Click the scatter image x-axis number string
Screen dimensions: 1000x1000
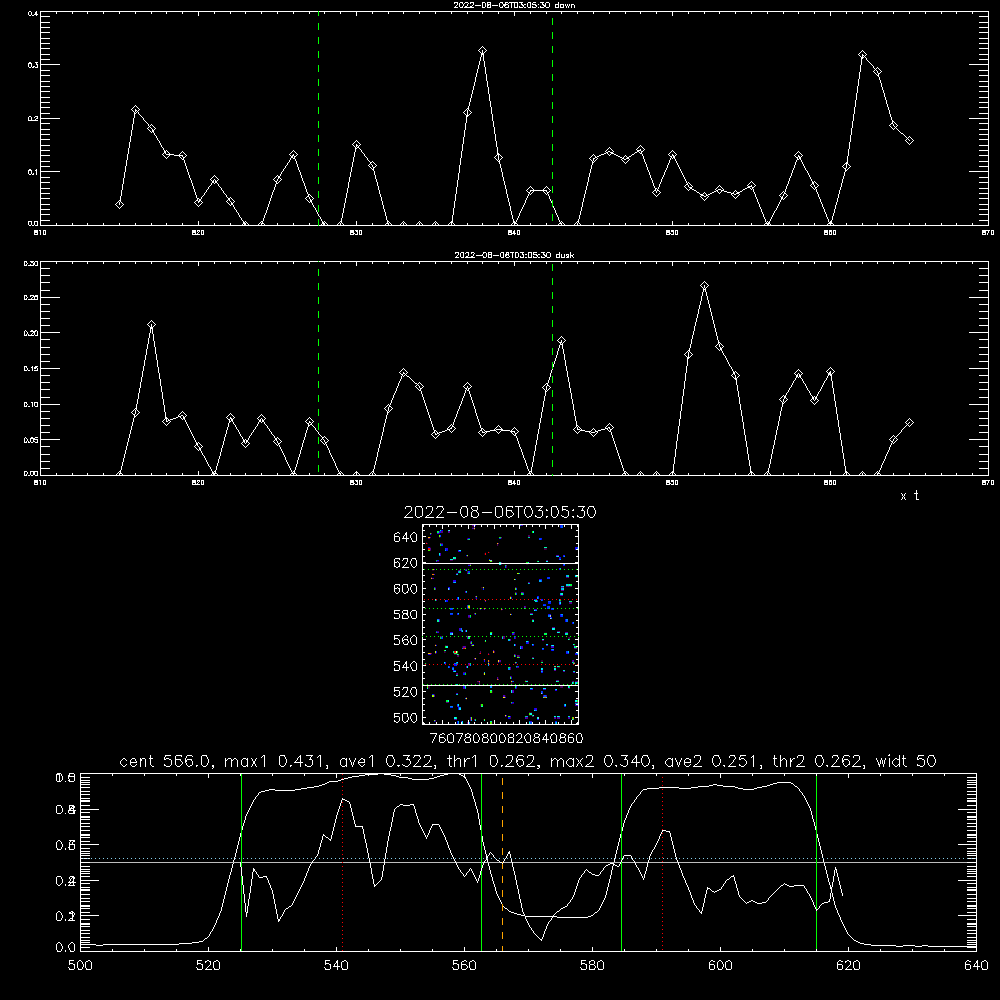(x=506, y=739)
